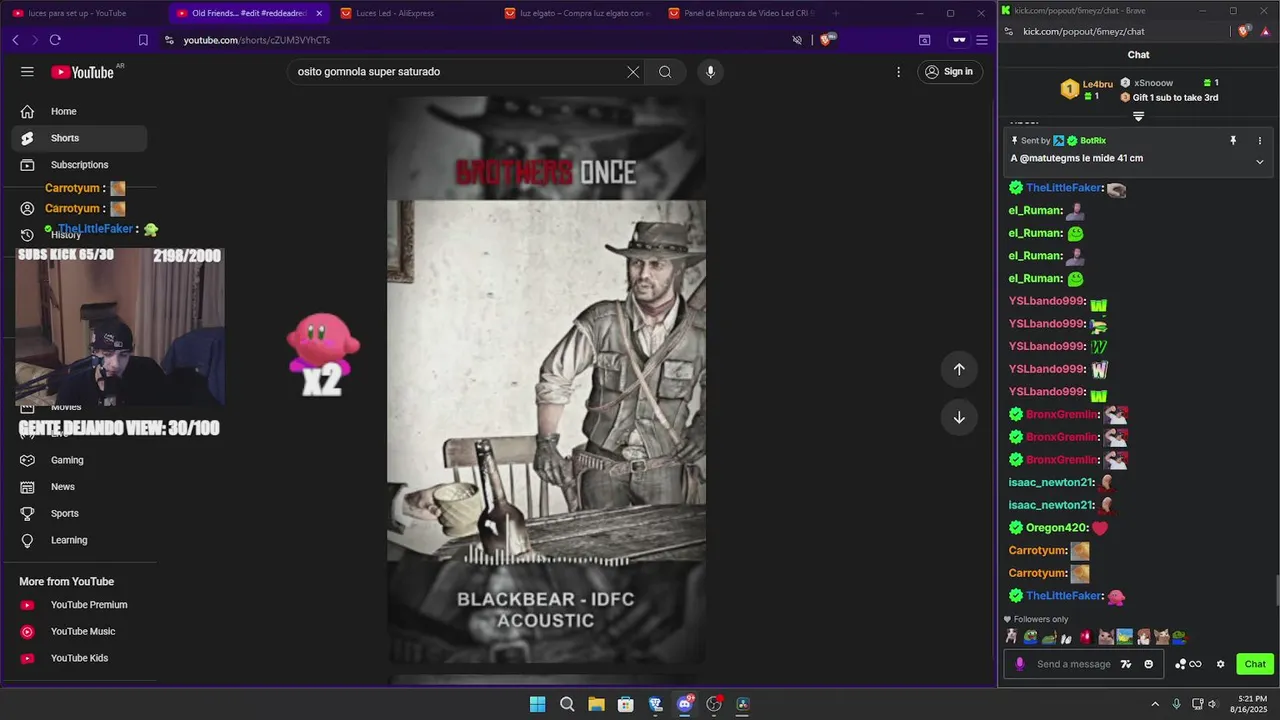Viewport: 1280px width, 720px height.
Task: Open the emoji smiley picker
Action: (x=1148, y=664)
